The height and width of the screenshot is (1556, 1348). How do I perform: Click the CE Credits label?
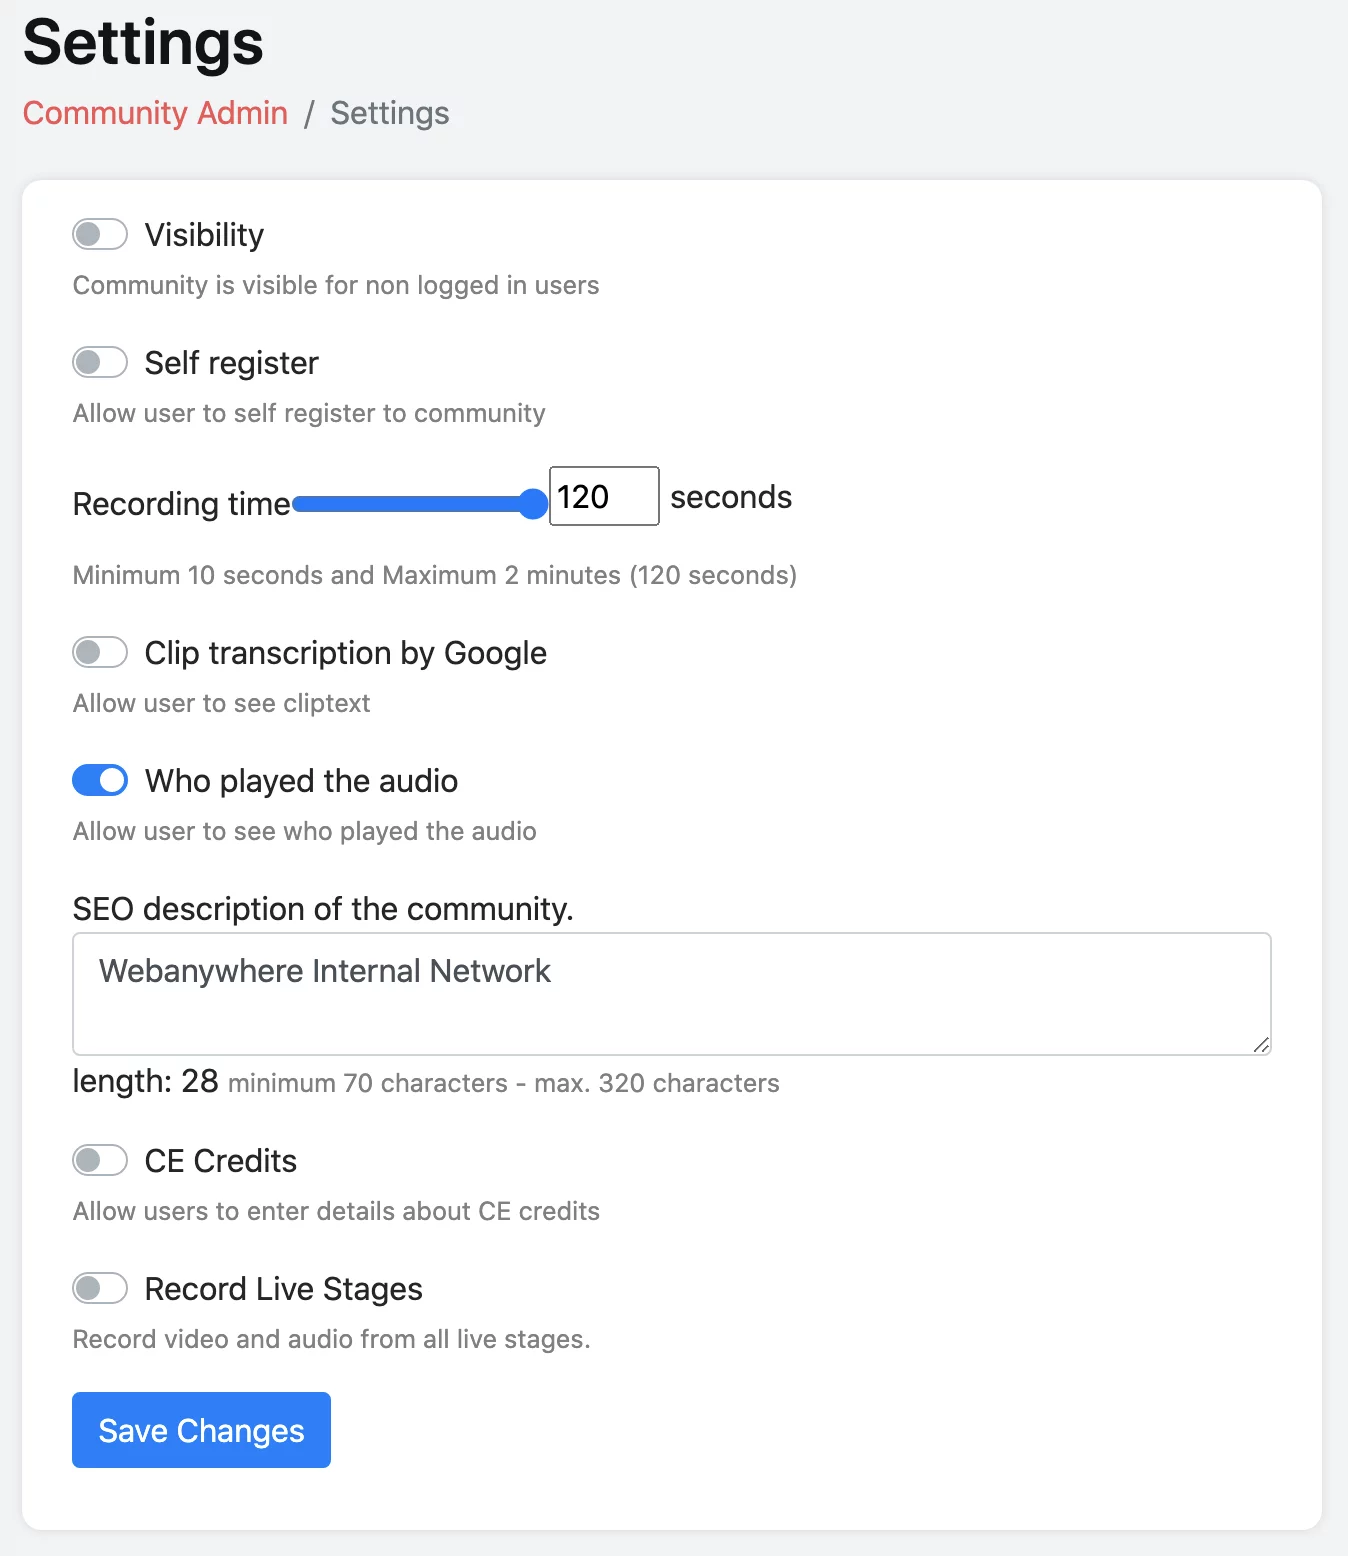pyautogui.click(x=220, y=1161)
